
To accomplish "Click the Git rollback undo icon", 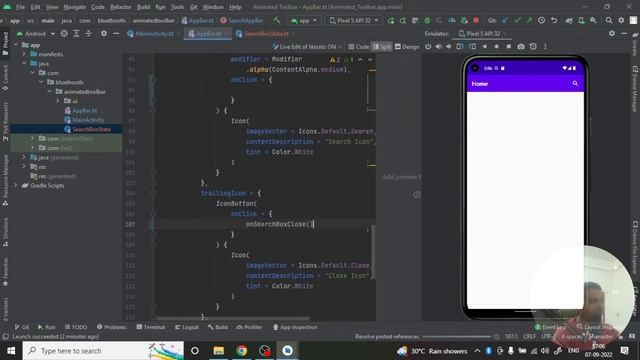I will point(554,20).
